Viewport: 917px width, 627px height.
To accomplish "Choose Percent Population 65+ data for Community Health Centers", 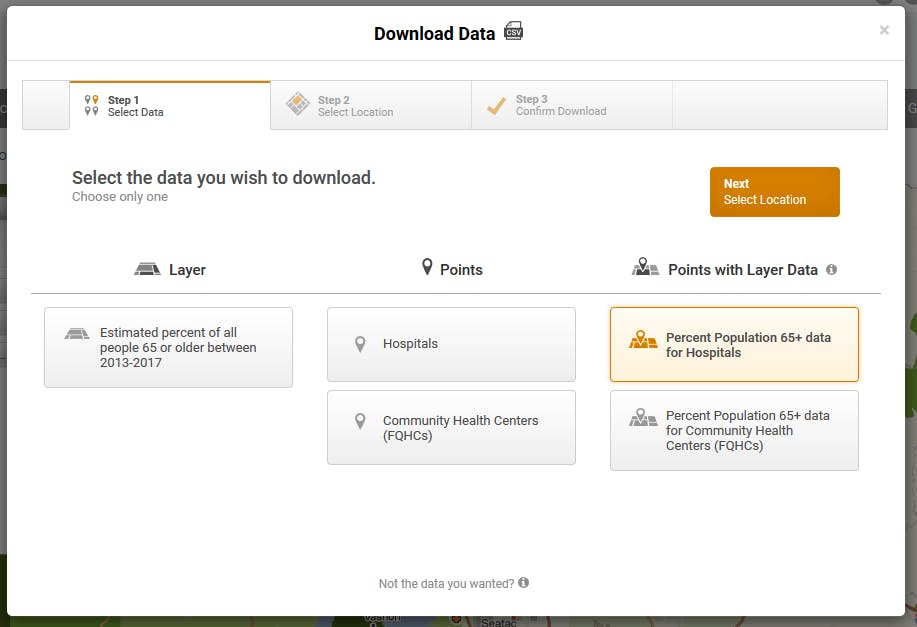I will coord(735,430).
